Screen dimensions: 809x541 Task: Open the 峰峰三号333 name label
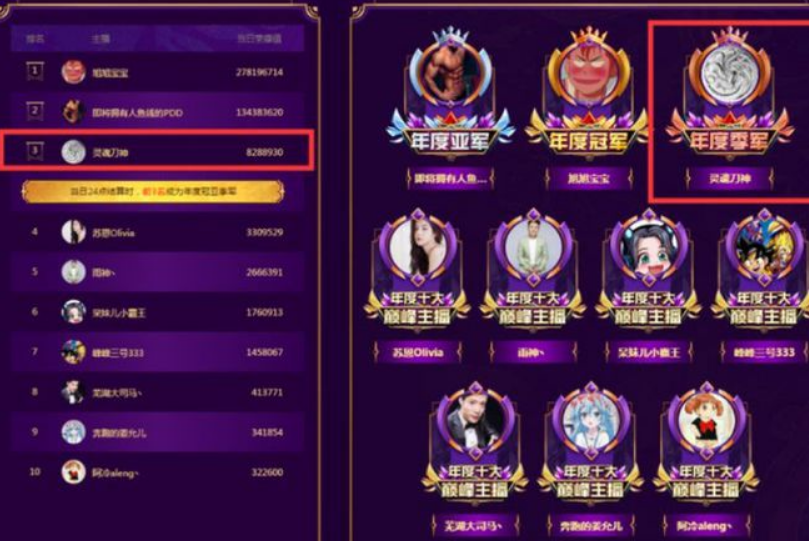point(764,353)
